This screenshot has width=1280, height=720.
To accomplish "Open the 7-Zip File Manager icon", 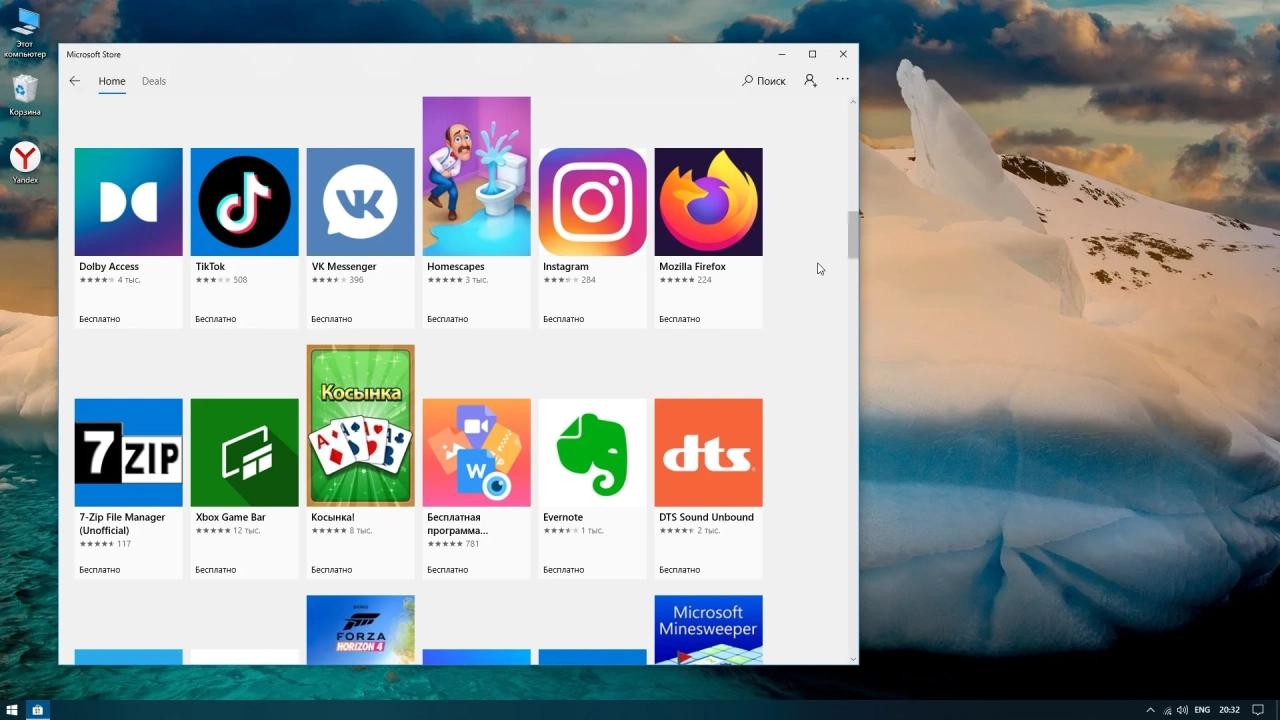I will (x=129, y=453).
